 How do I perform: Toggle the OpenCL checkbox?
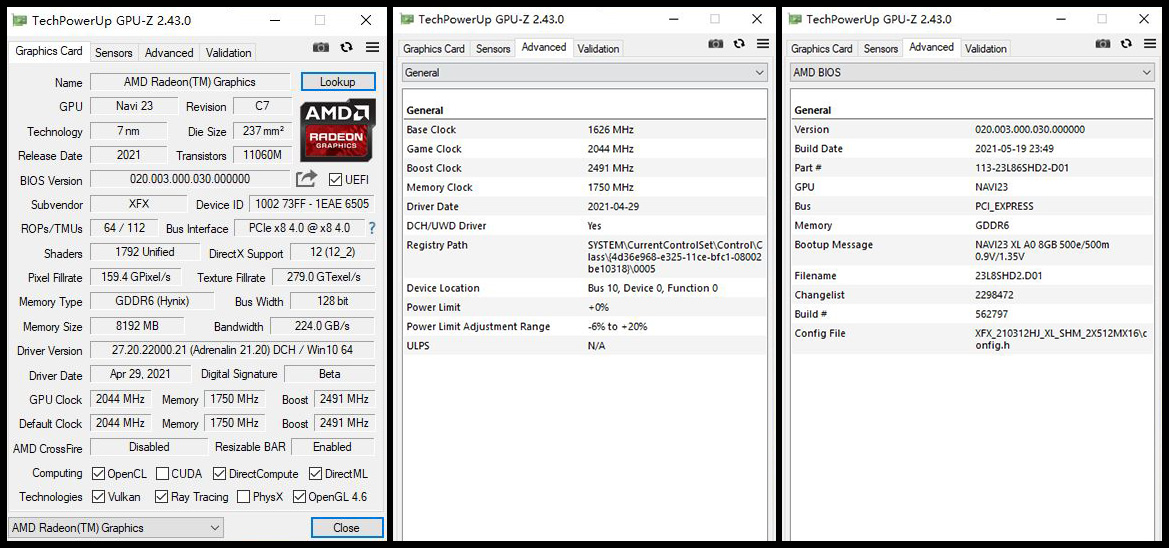click(x=98, y=473)
